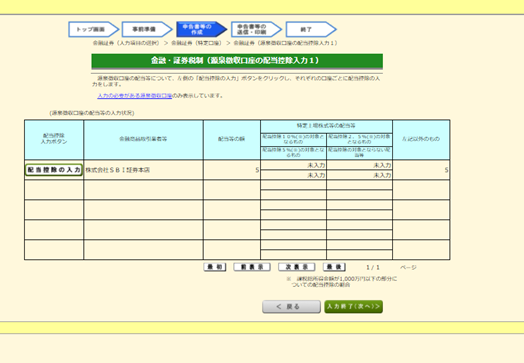524x363 pixels.
Task: Click the 配当等の額 column header
Action: point(232,139)
